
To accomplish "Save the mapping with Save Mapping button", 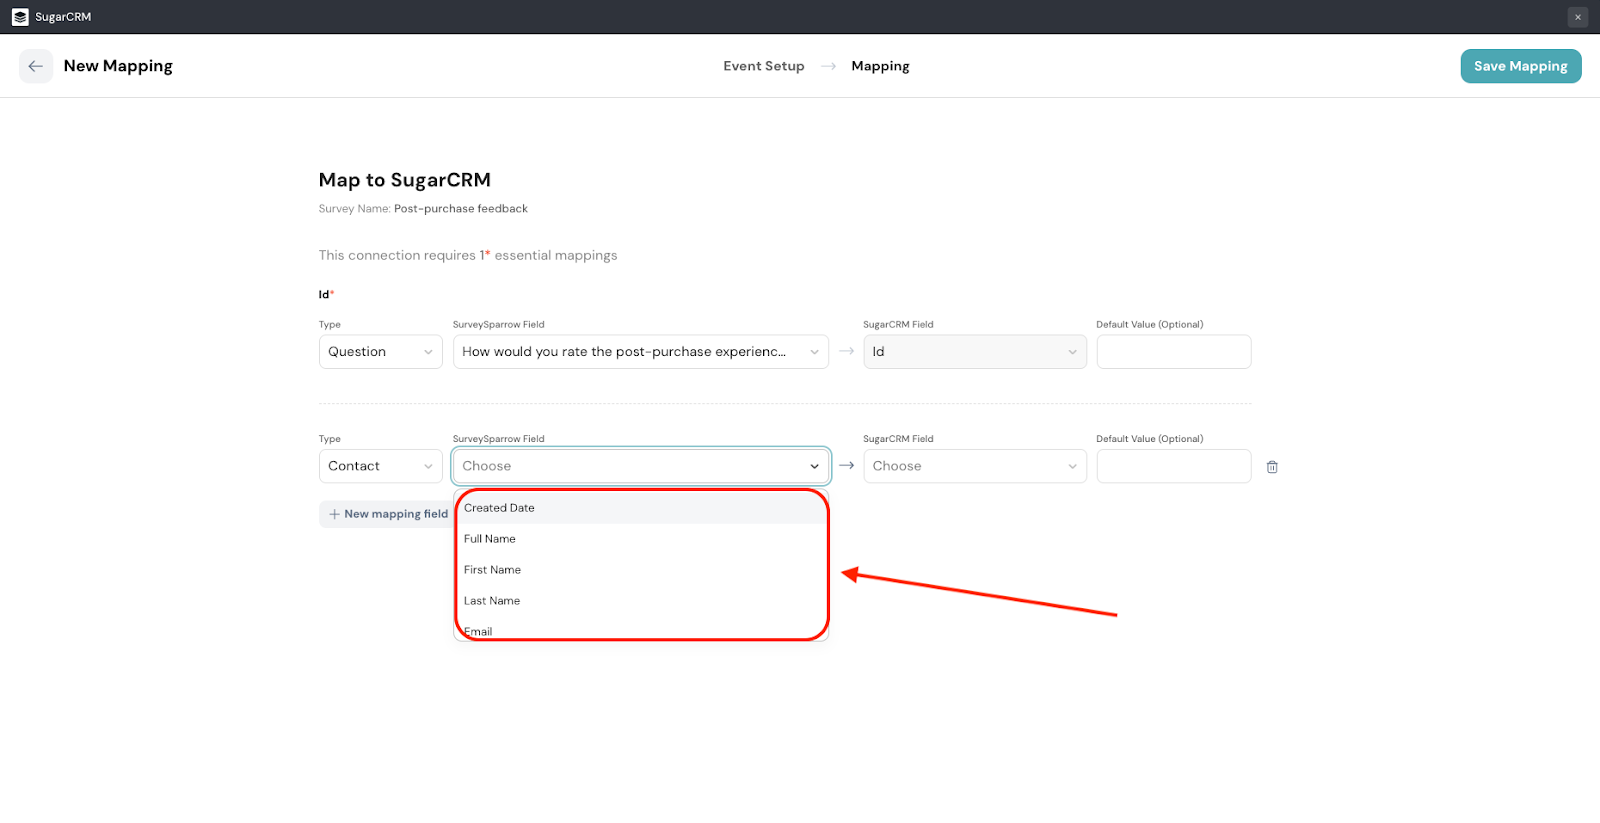I will [x=1520, y=66].
